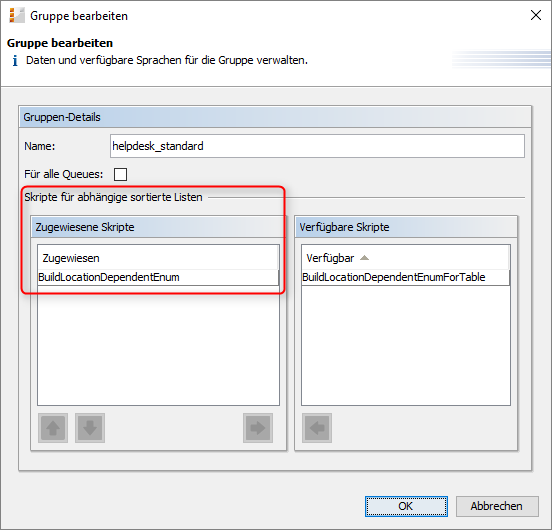Sort by the Zugewiesen column header

click(158, 258)
